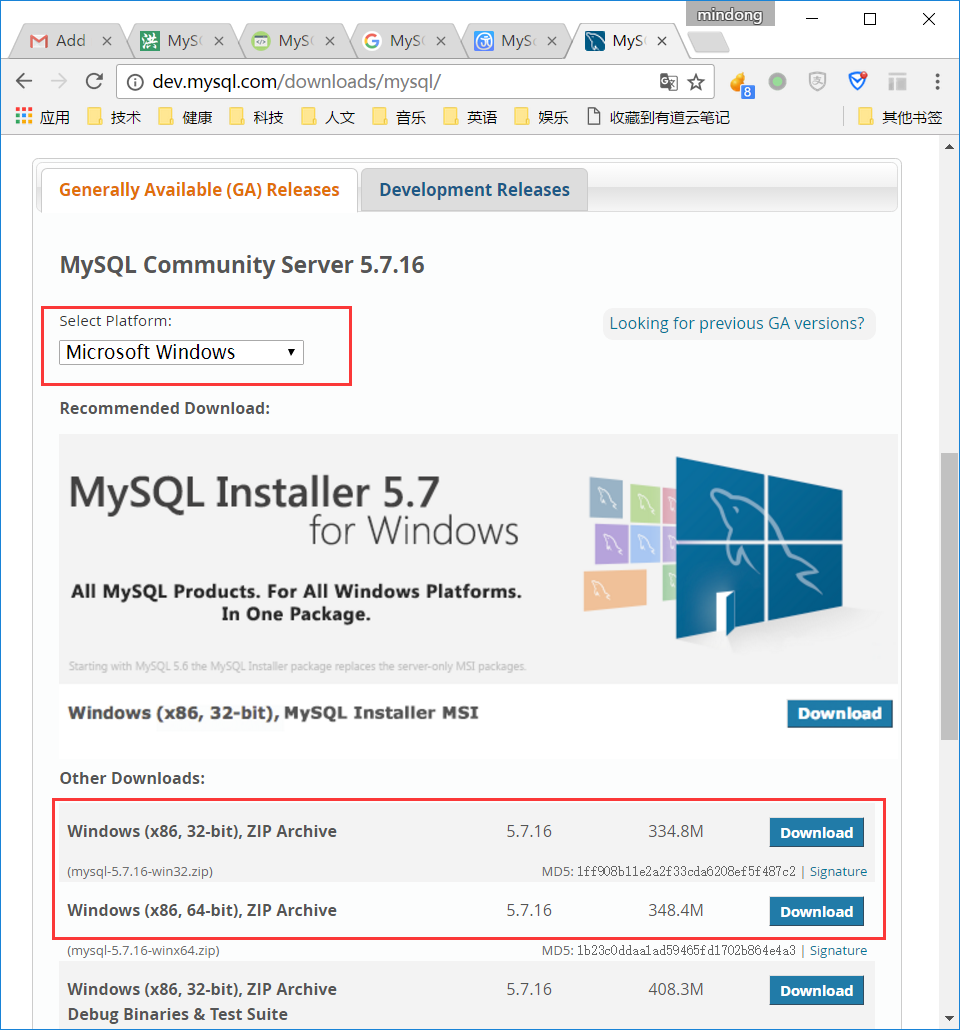The width and height of the screenshot is (960, 1030).
Task: Open the 科技 bookmarks folder
Action: point(257,117)
